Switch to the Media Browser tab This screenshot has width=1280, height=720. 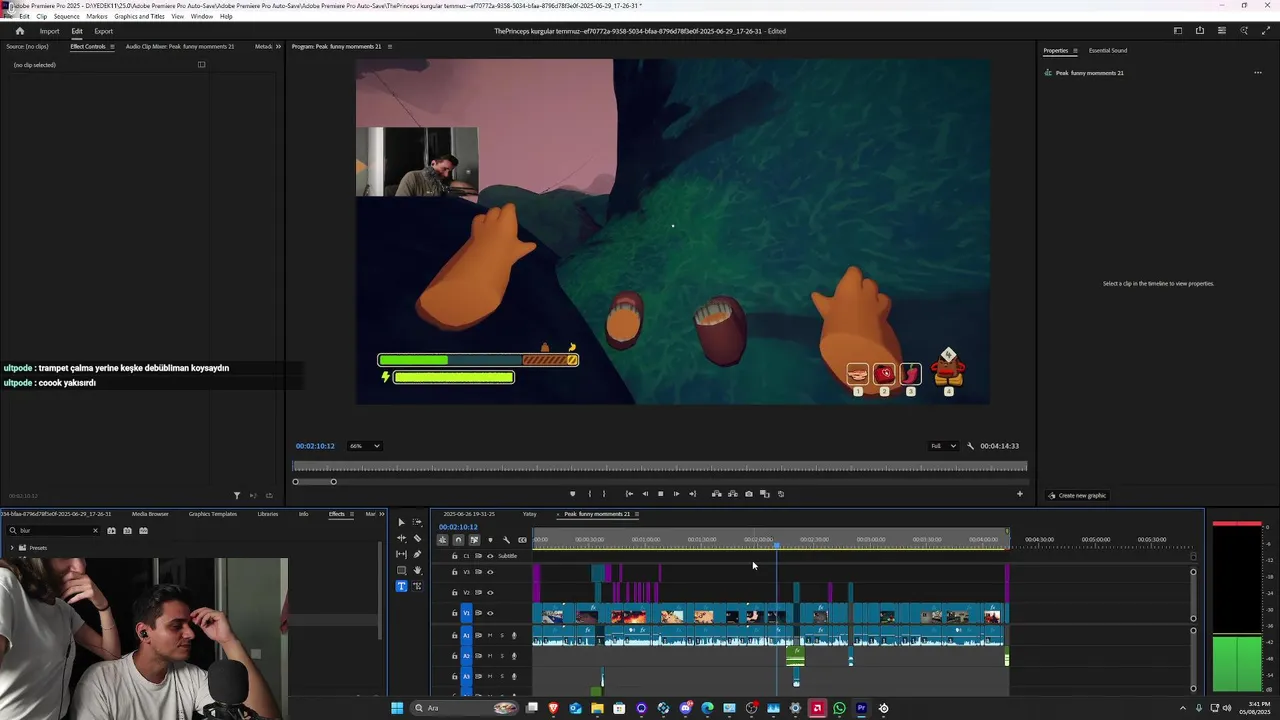tap(150, 514)
